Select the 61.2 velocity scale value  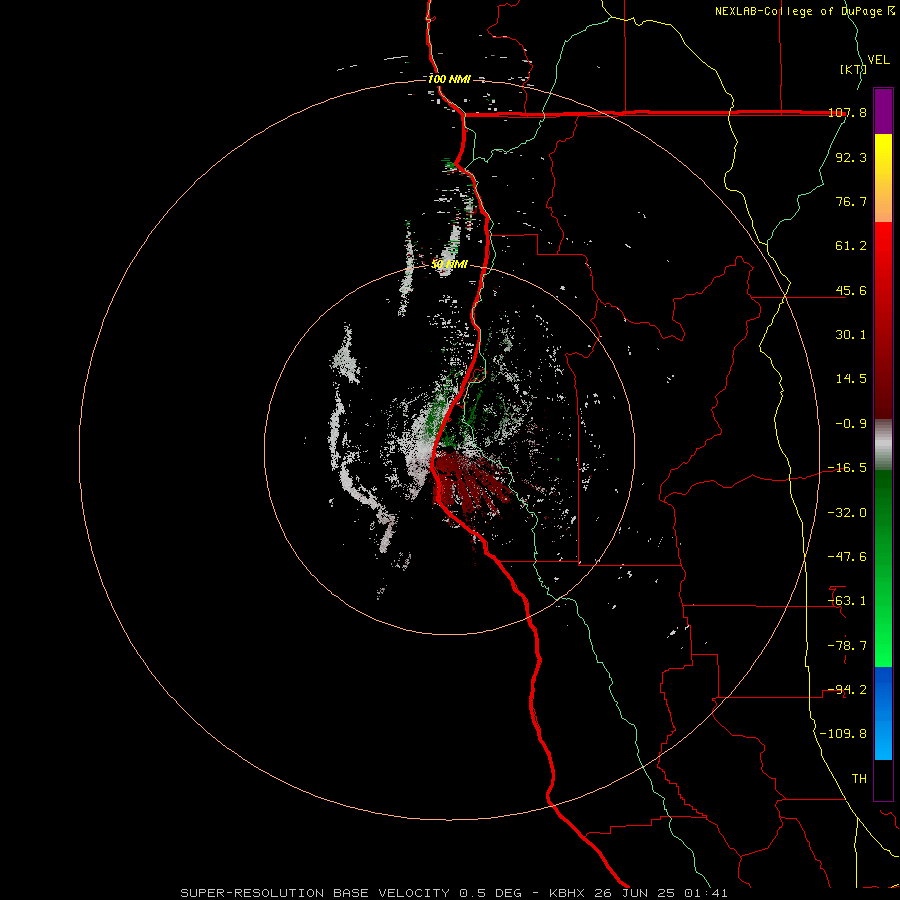851,246
